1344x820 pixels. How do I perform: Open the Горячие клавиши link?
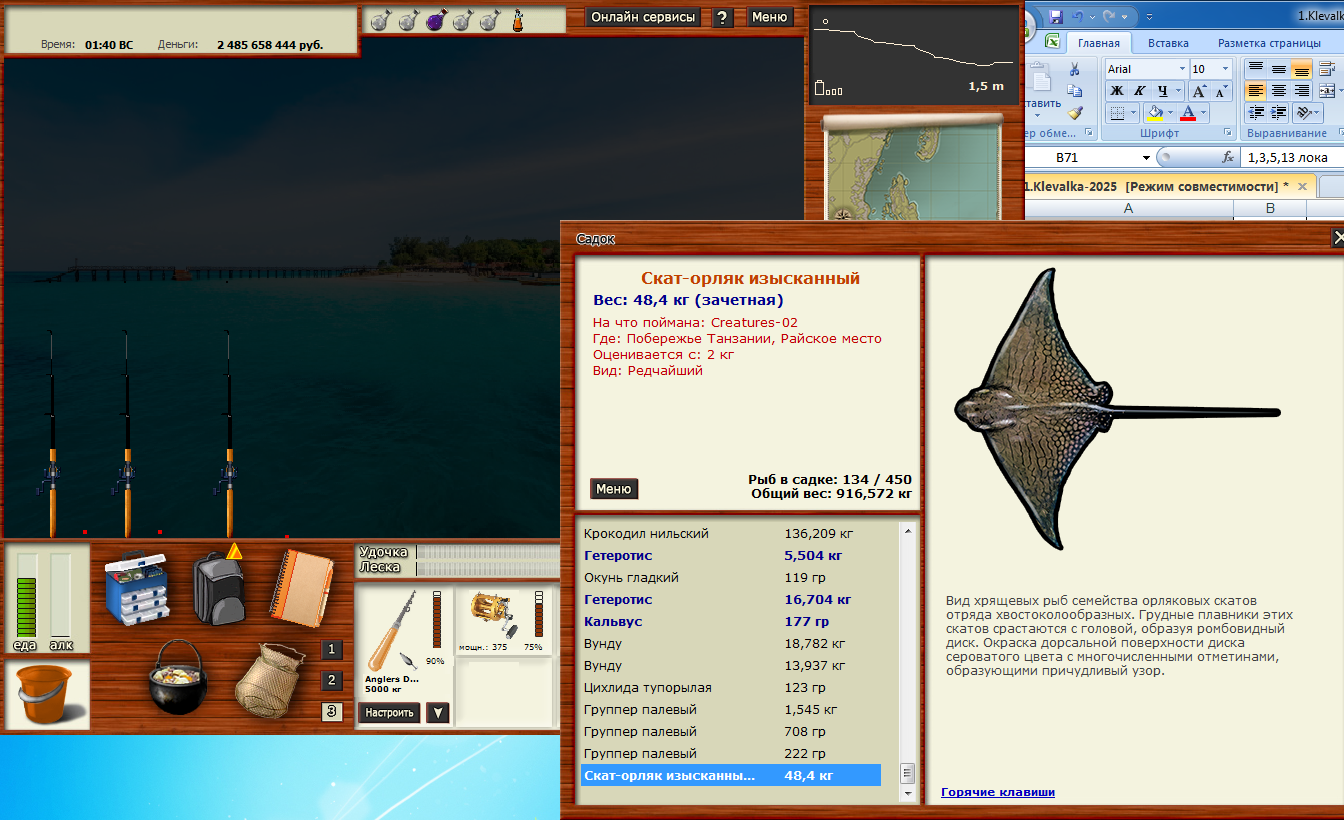coord(997,792)
